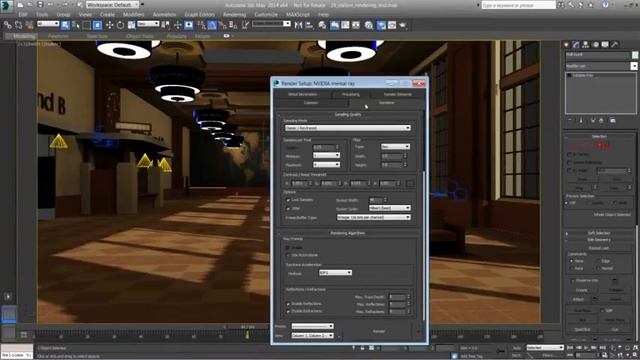Switch to the Create command panel tab
Image resolution: width=640 pixels, height=360 pixels.
[566, 44]
